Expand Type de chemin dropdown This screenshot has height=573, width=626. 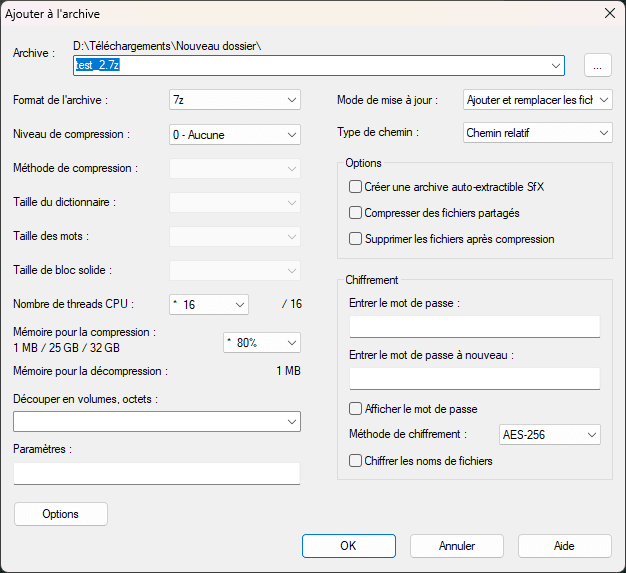tap(537, 133)
